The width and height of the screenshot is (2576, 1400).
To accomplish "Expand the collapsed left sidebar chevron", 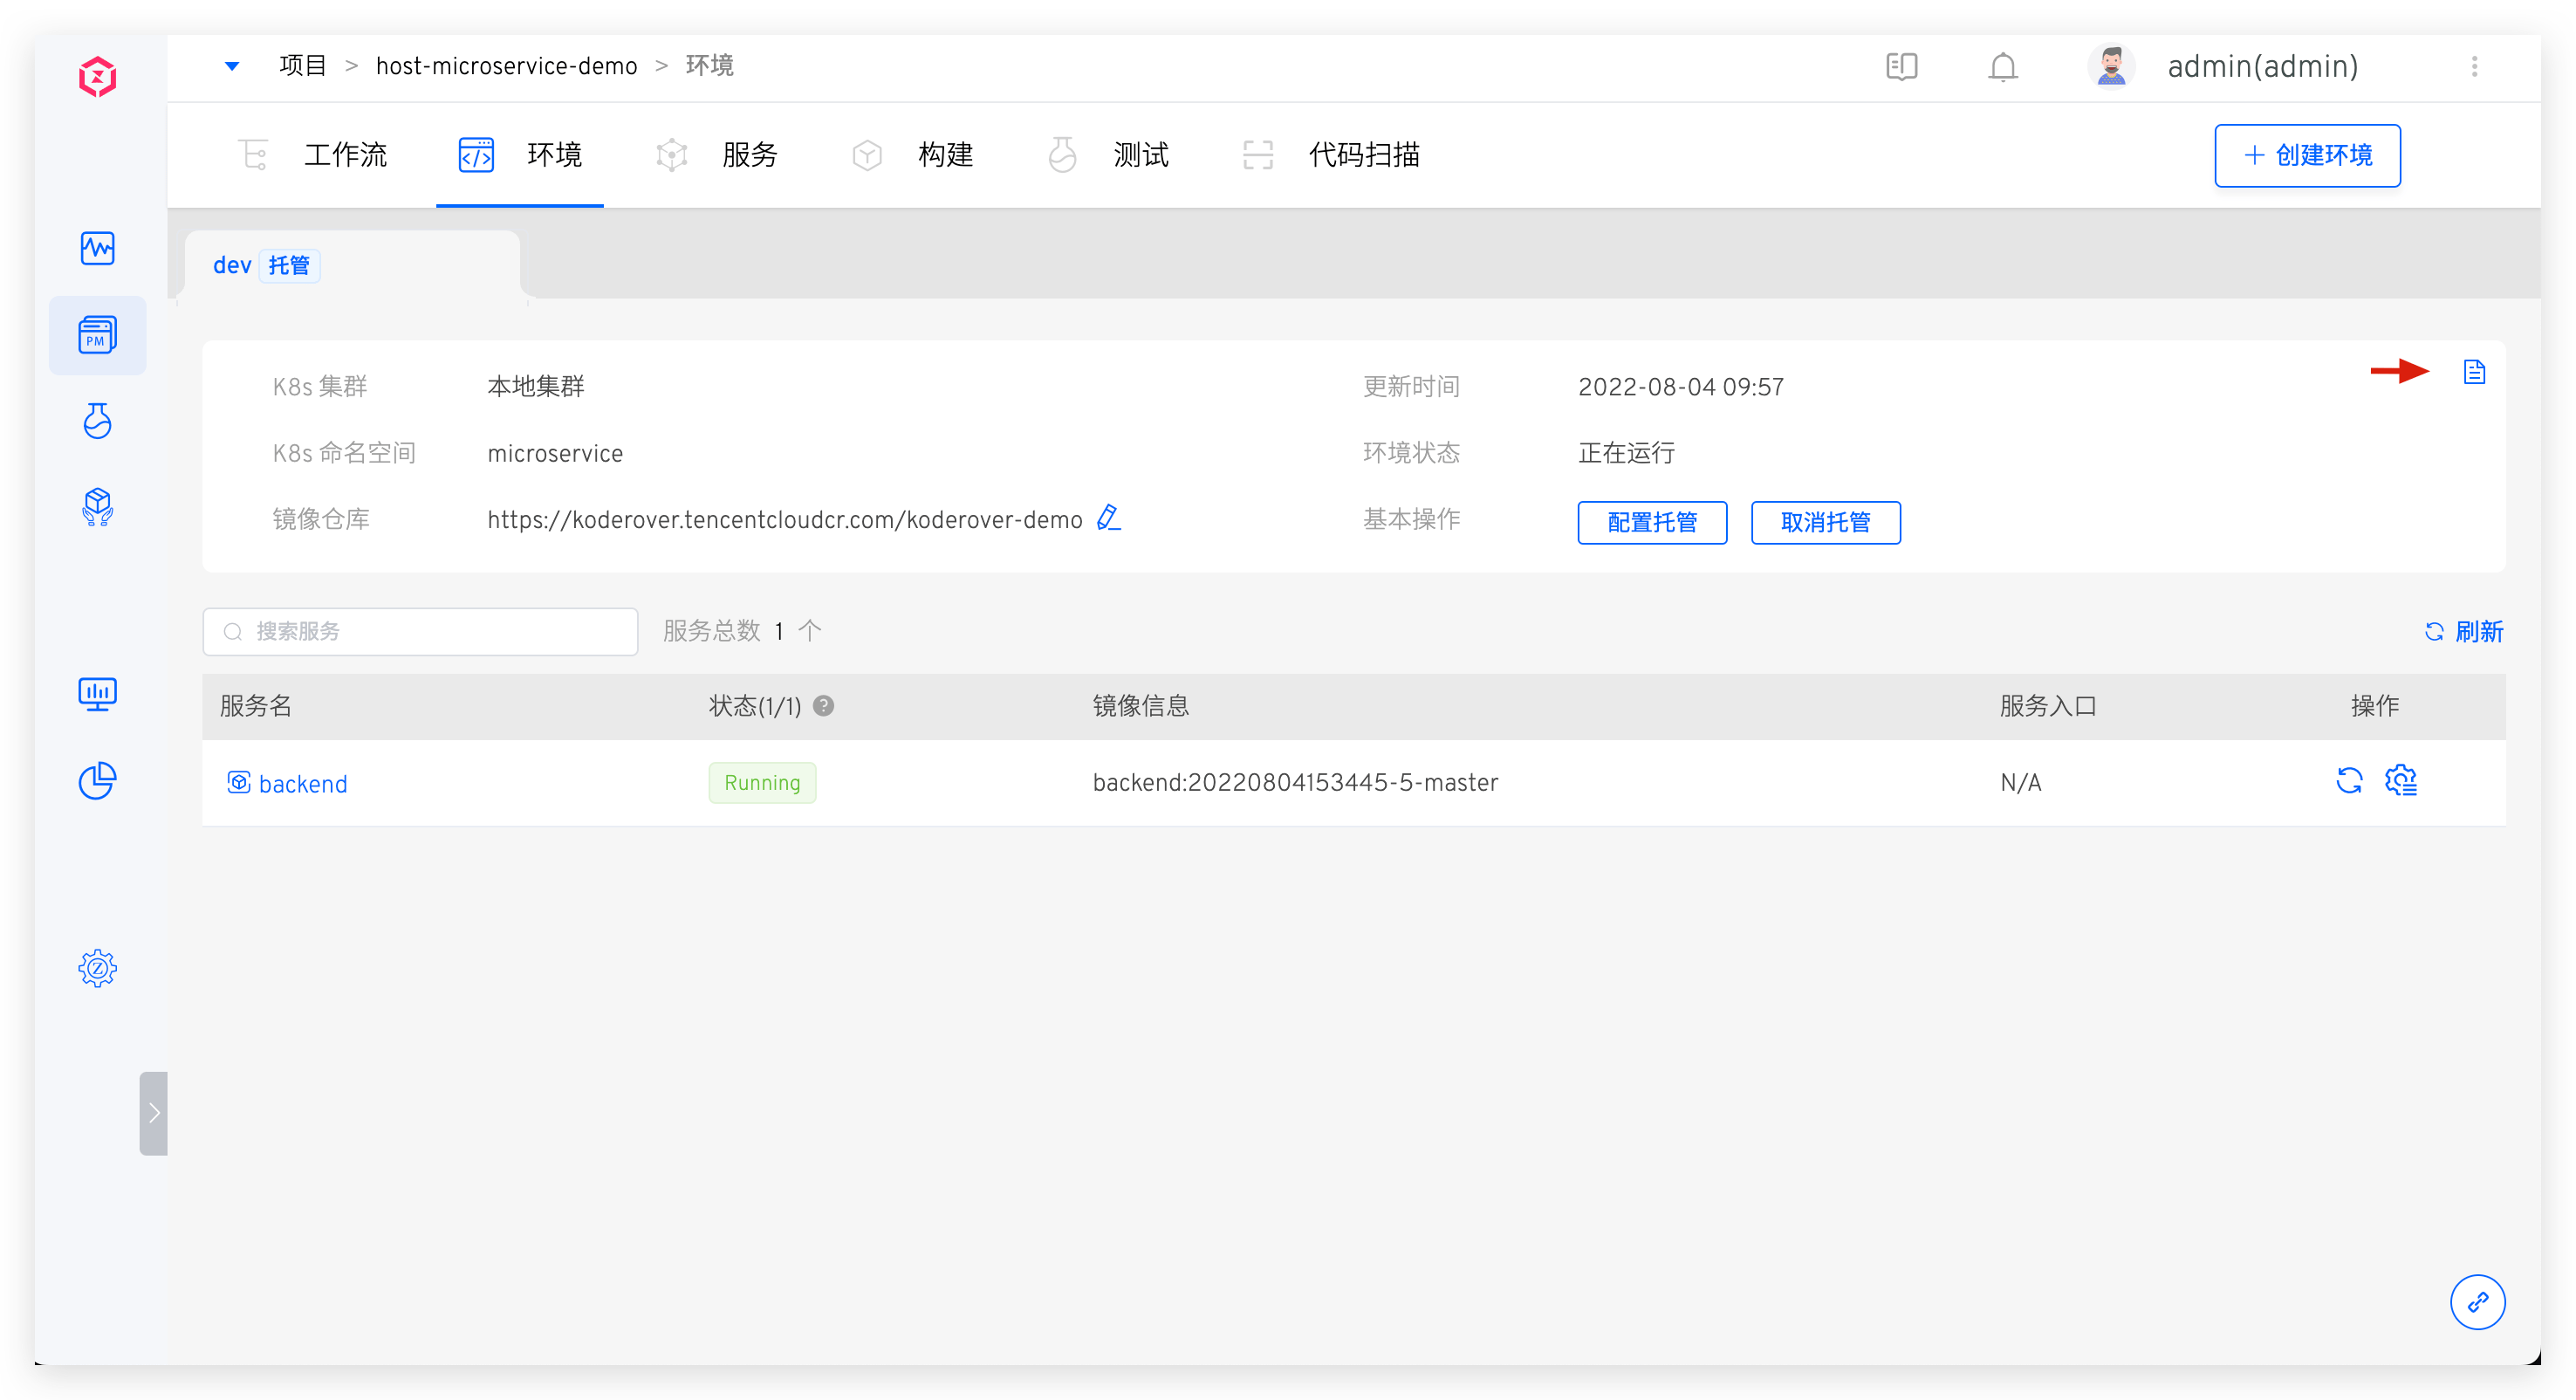I will (x=154, y=1113).
